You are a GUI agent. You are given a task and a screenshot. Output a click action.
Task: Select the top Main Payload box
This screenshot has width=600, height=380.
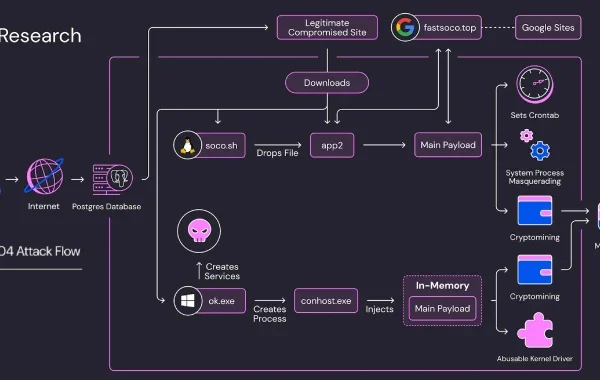pyautogui.click(x=448, y=145)
